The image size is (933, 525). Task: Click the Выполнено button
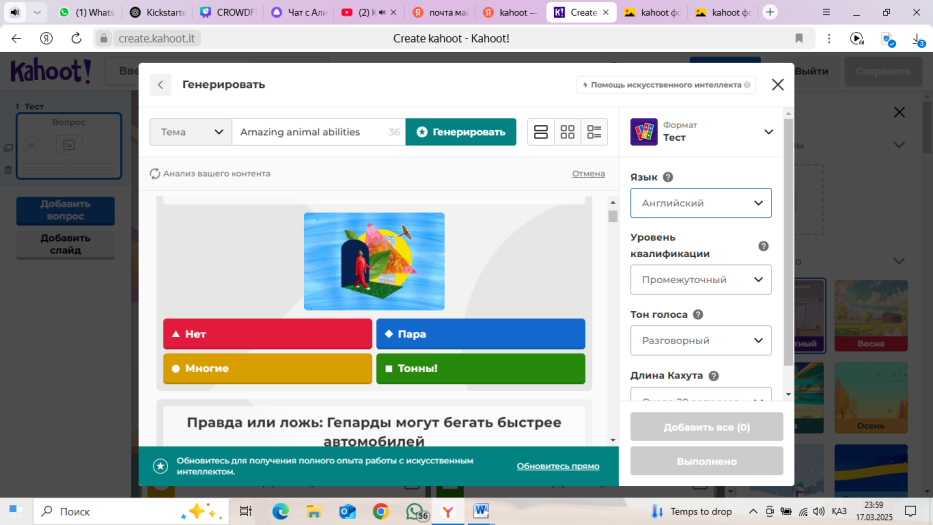click(706, 461)
